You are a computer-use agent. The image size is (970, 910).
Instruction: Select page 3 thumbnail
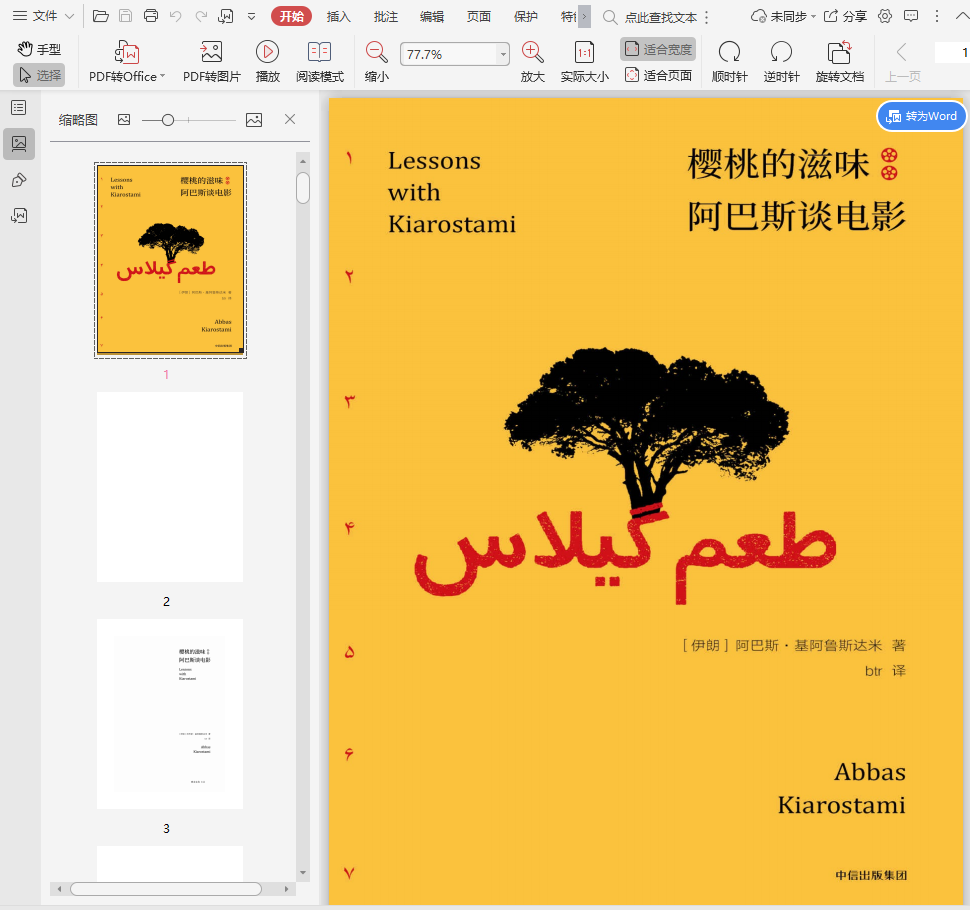coord(170,714)
